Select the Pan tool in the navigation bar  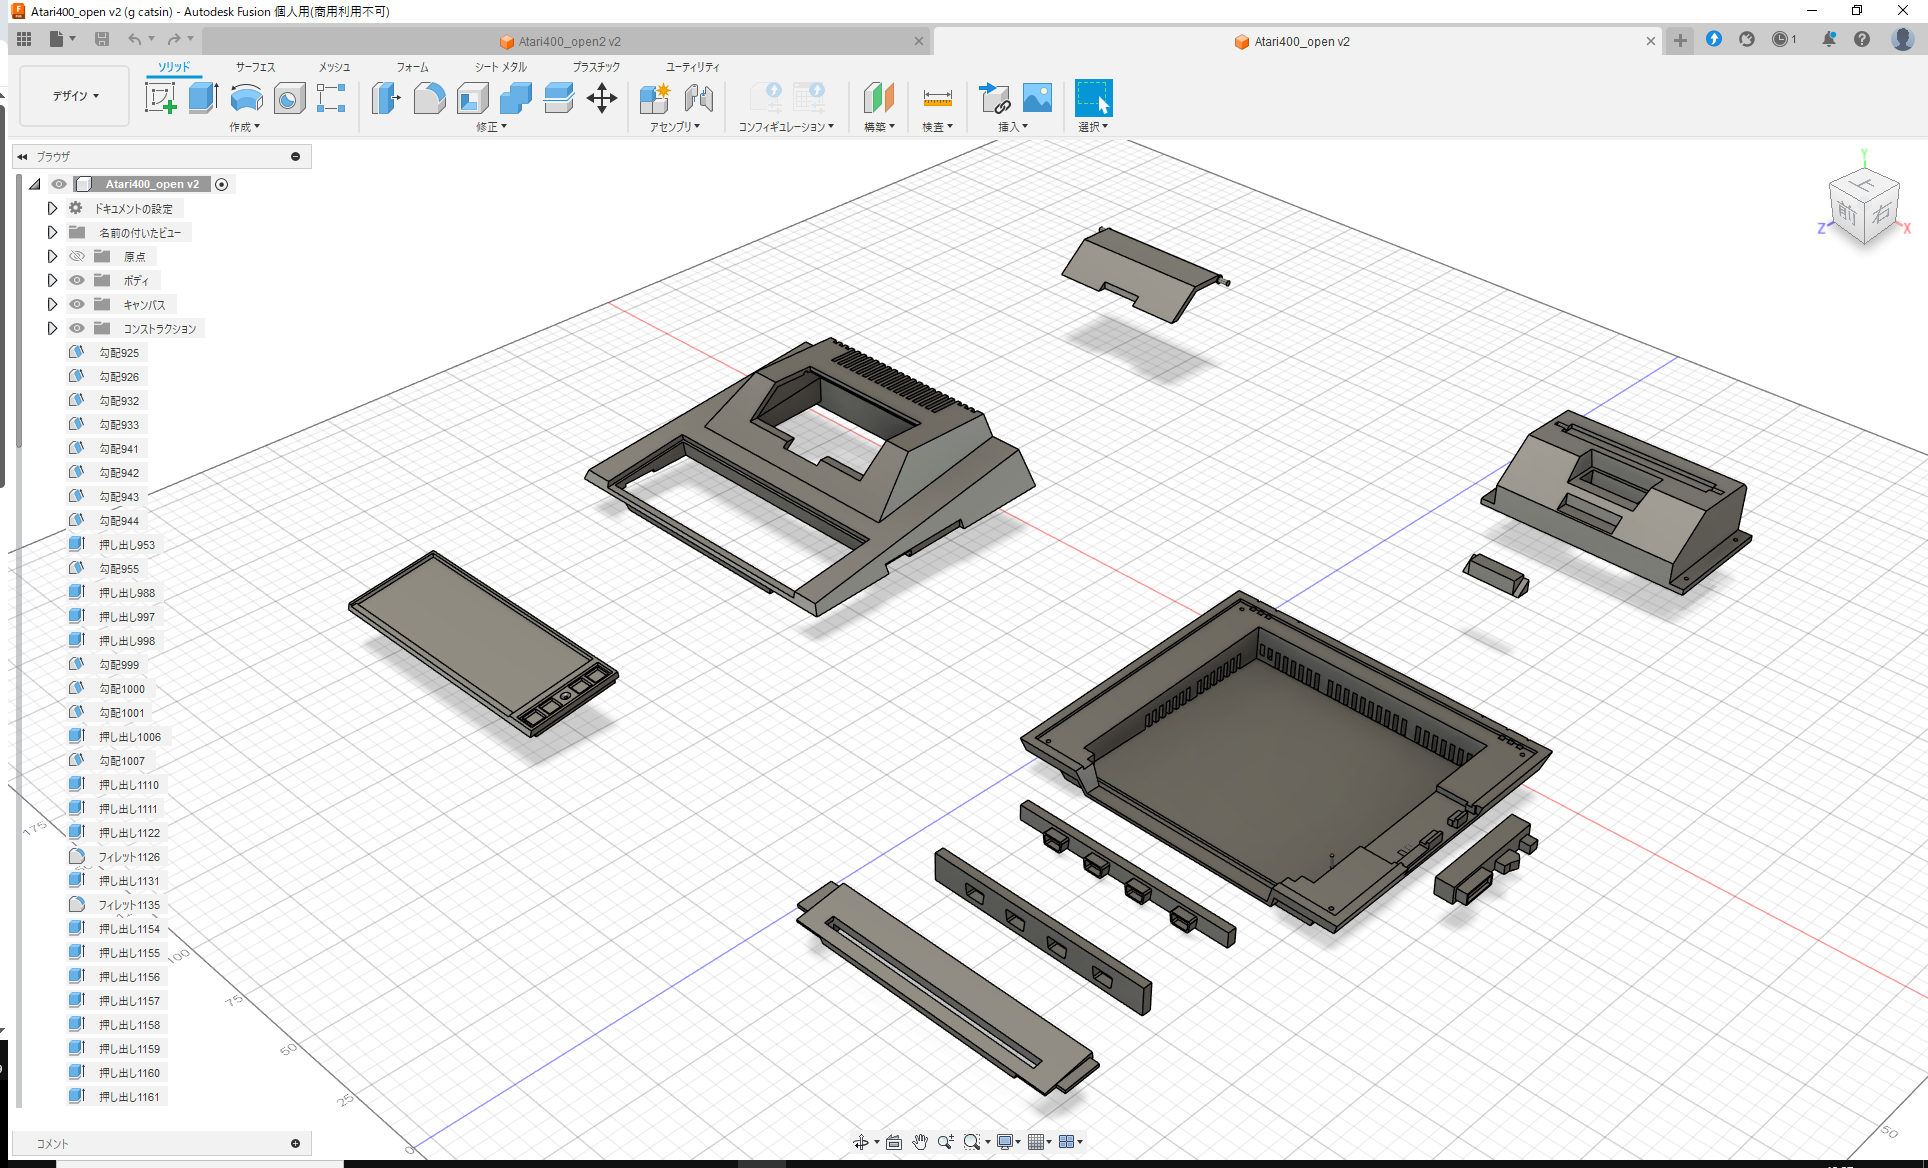point(919,1141)
